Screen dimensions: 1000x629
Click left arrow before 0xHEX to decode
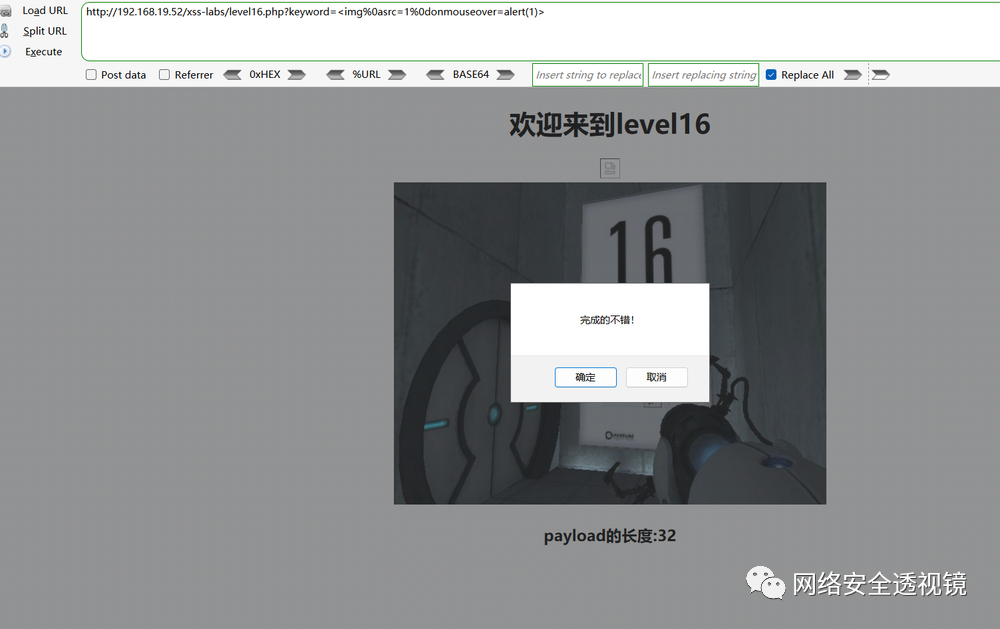click(x=232, y=75)
